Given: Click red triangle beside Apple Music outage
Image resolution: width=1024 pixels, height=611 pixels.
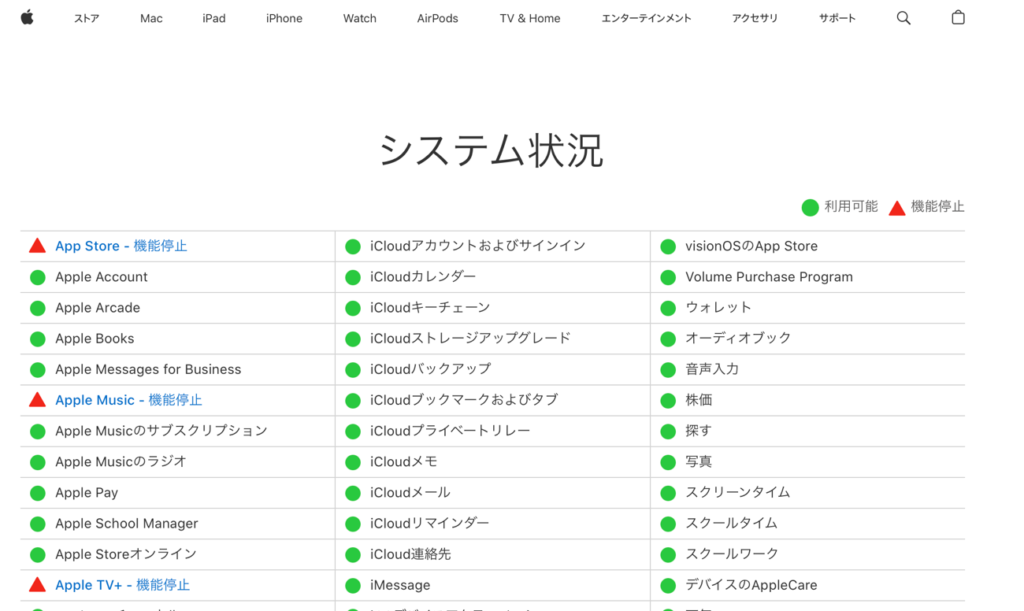Looking at the screenshot, I should (37, 400).
